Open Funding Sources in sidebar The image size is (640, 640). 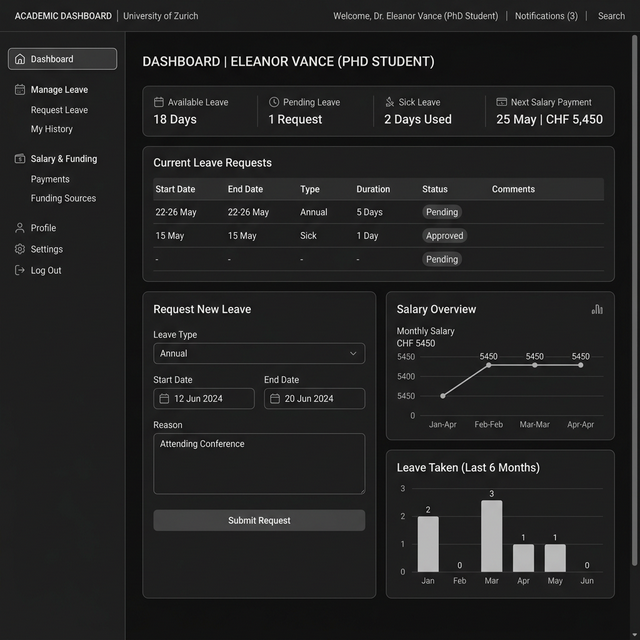click(63, 198)
